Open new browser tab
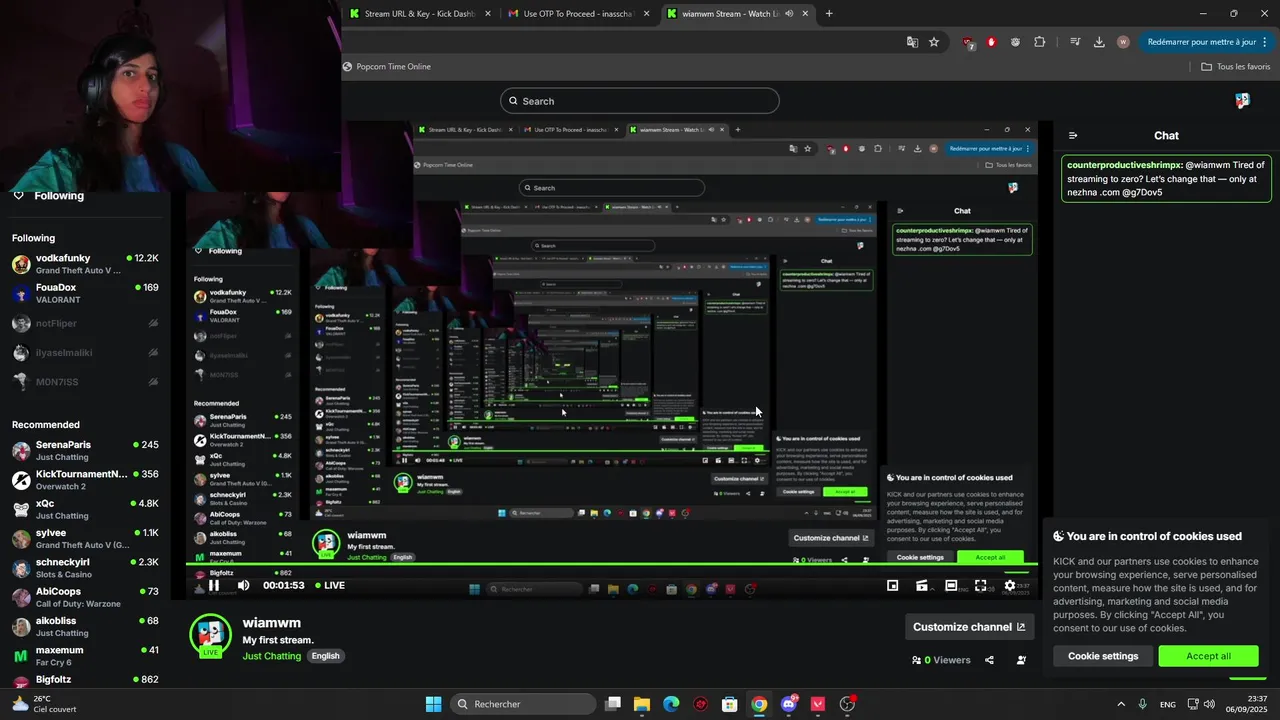Viewport: 1280px width, 720px height. pos(829,14)
